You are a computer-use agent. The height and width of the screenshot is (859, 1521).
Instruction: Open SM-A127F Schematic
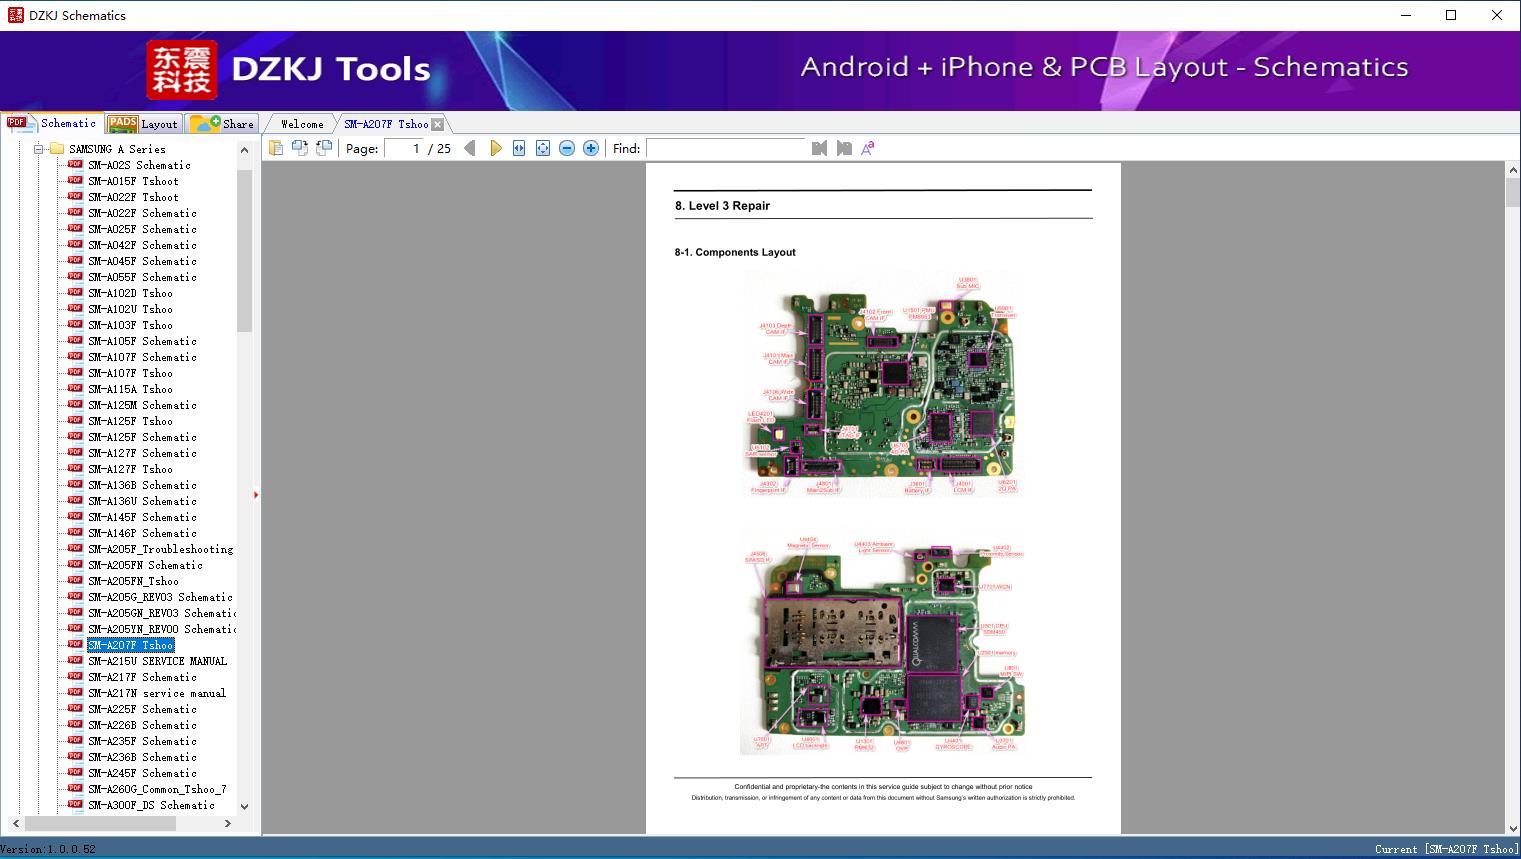tap(142, 453)
